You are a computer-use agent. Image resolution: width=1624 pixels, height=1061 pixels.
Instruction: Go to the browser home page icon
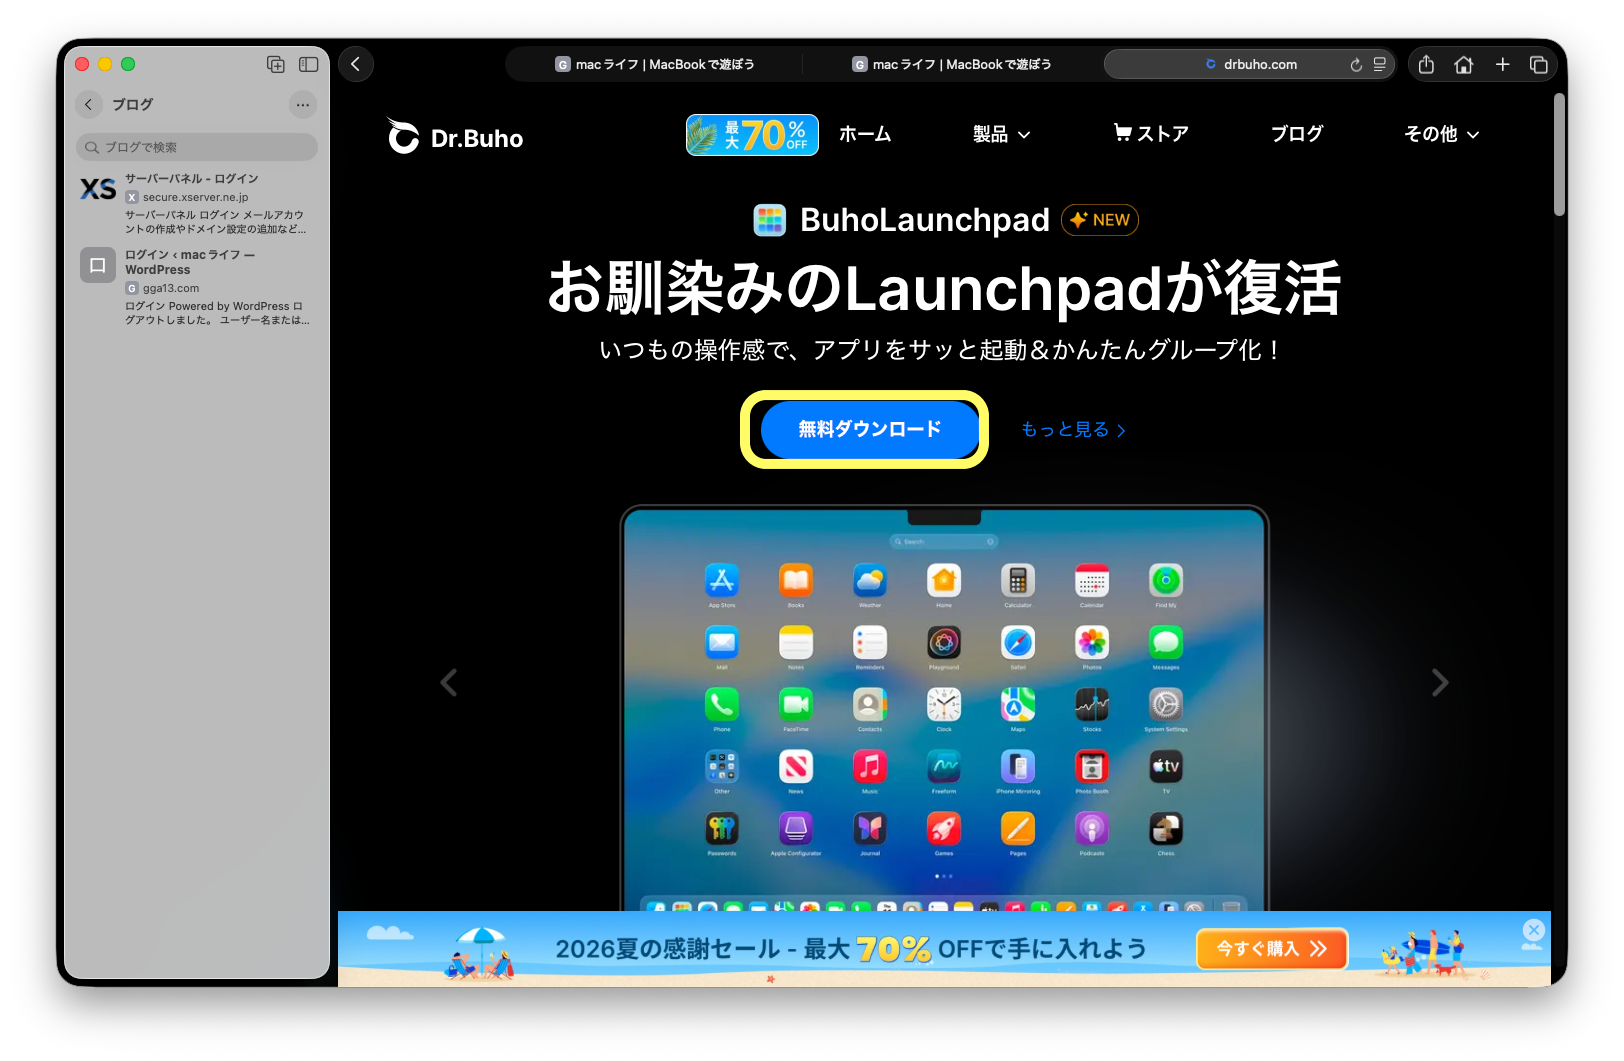1464,65
